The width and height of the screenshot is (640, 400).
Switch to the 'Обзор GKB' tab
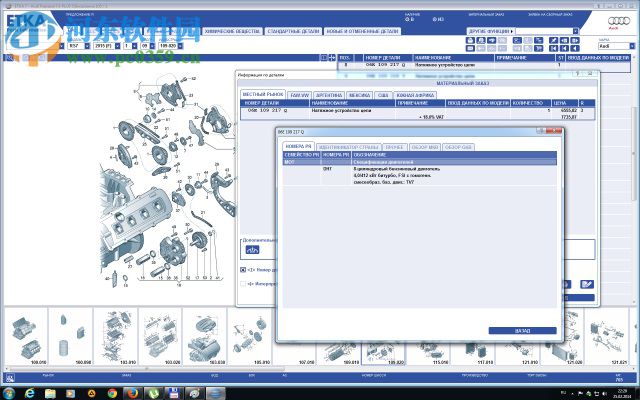point(458,147)
